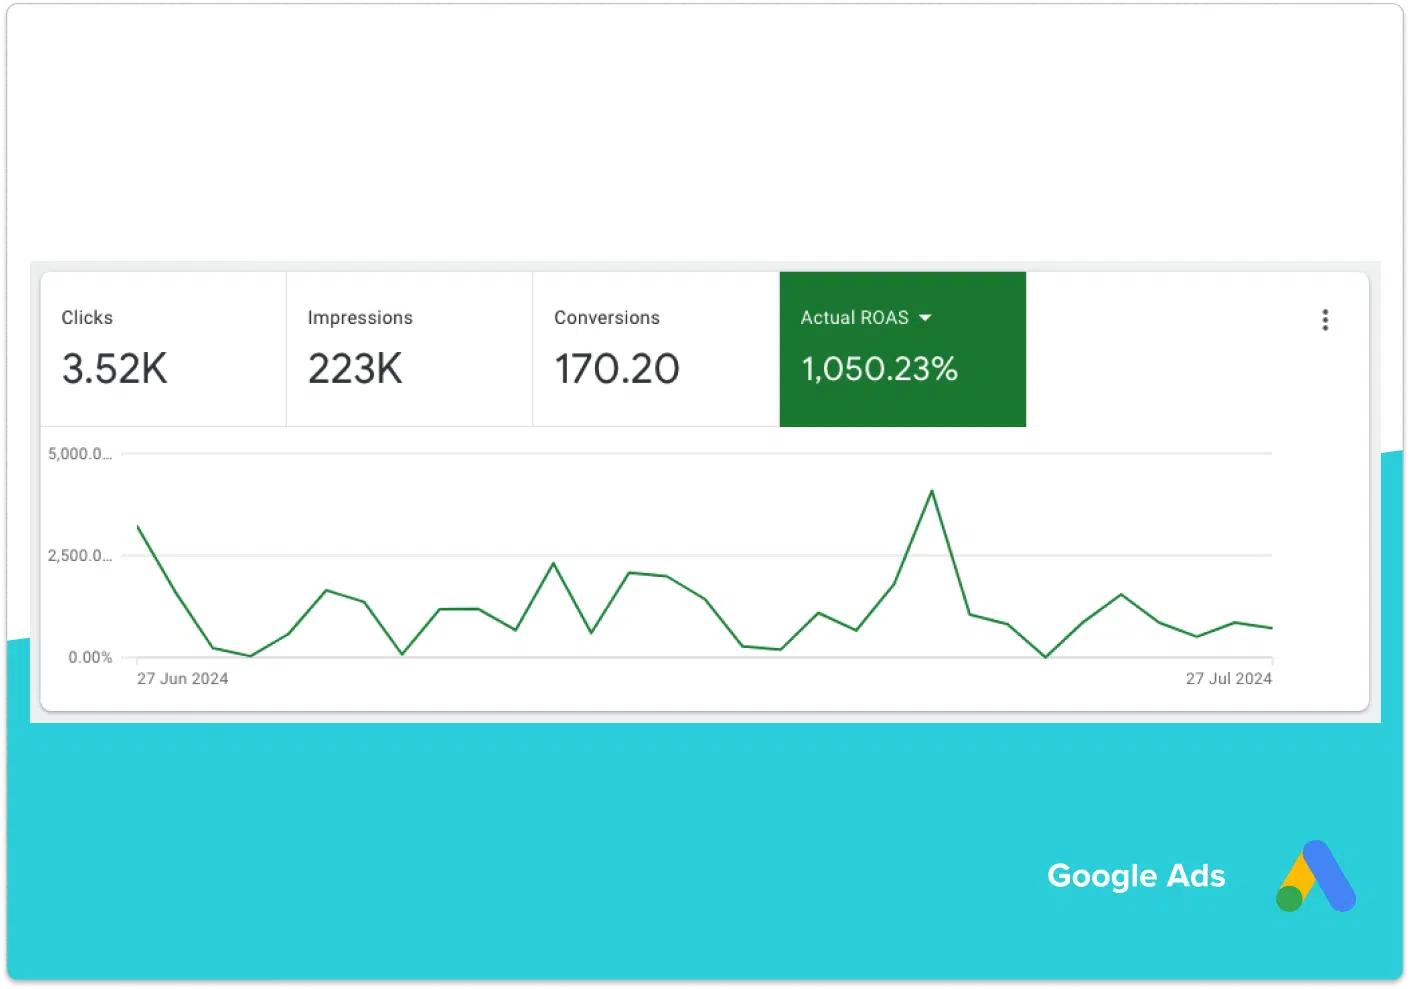1410x989 pixels.
Task: Click the 27 Jun 2024 date label
Action: tap(182, 678)
